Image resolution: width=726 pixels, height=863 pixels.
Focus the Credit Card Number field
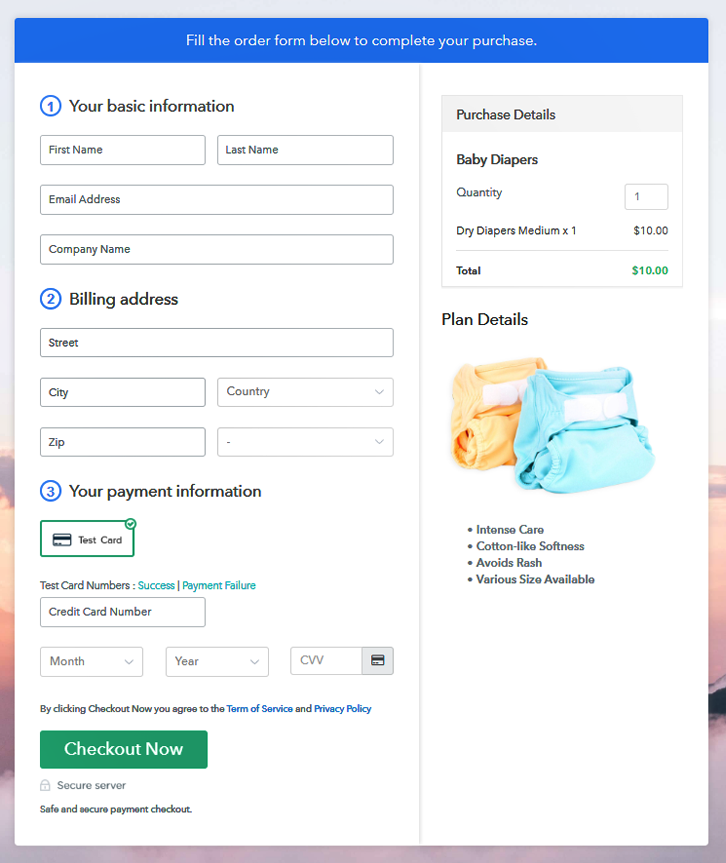(x=122, y=612)
